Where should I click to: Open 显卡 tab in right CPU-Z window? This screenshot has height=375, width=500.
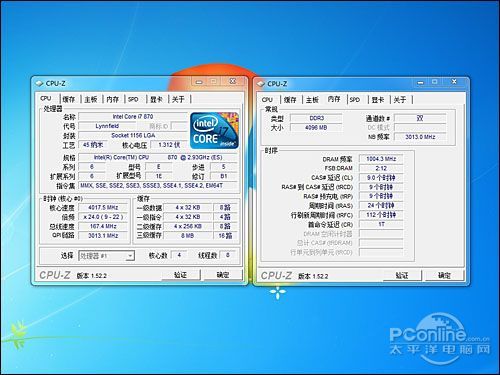coord(378,100)
